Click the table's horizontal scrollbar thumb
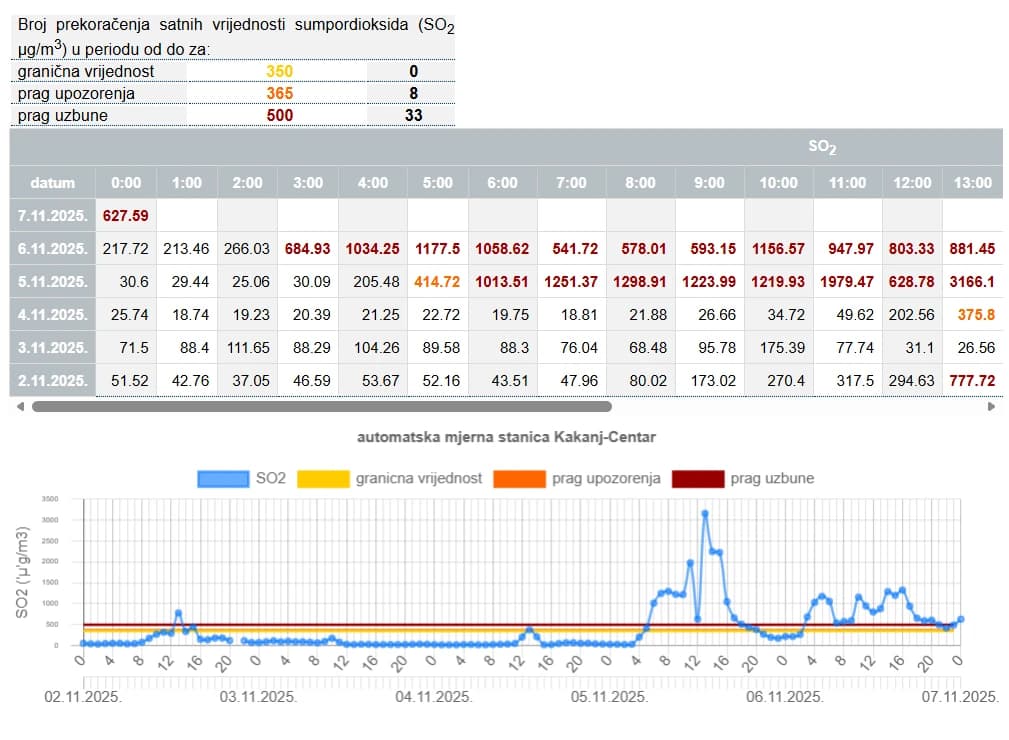This screenshot has width=1009, height=740. pos(321,407)
